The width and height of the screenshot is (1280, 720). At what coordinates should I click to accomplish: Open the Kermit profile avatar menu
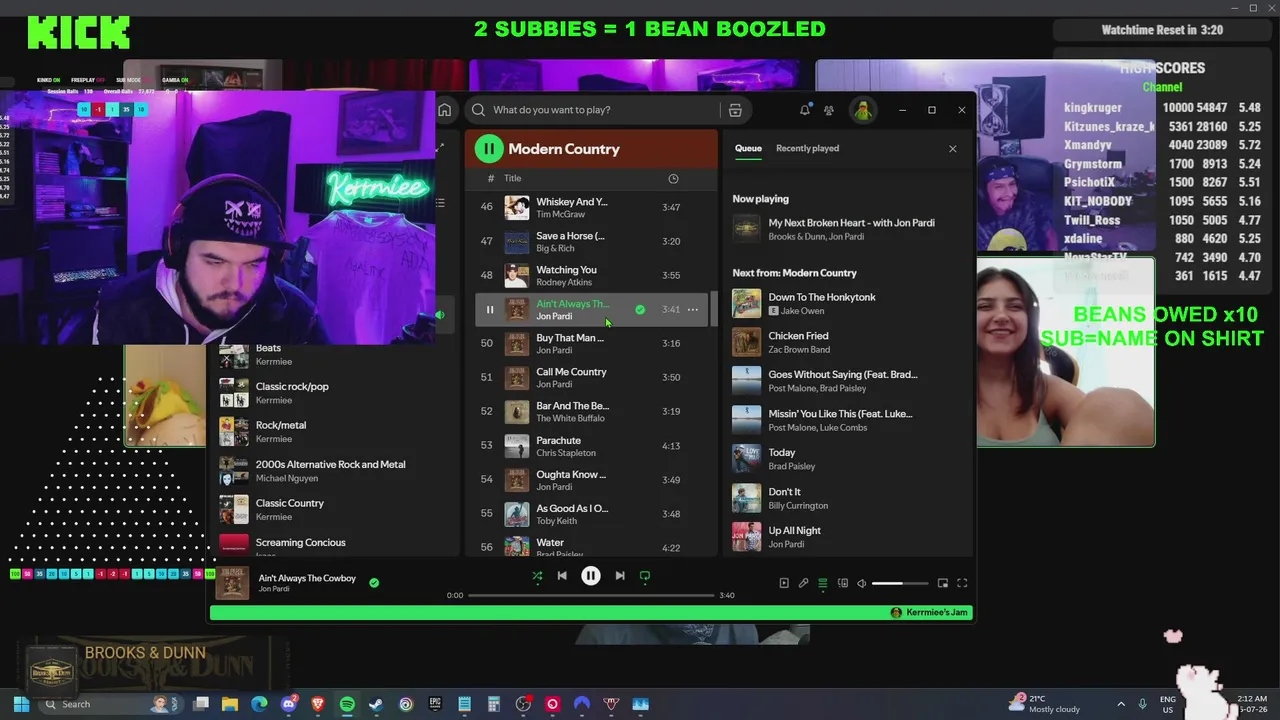coord(862,110)
